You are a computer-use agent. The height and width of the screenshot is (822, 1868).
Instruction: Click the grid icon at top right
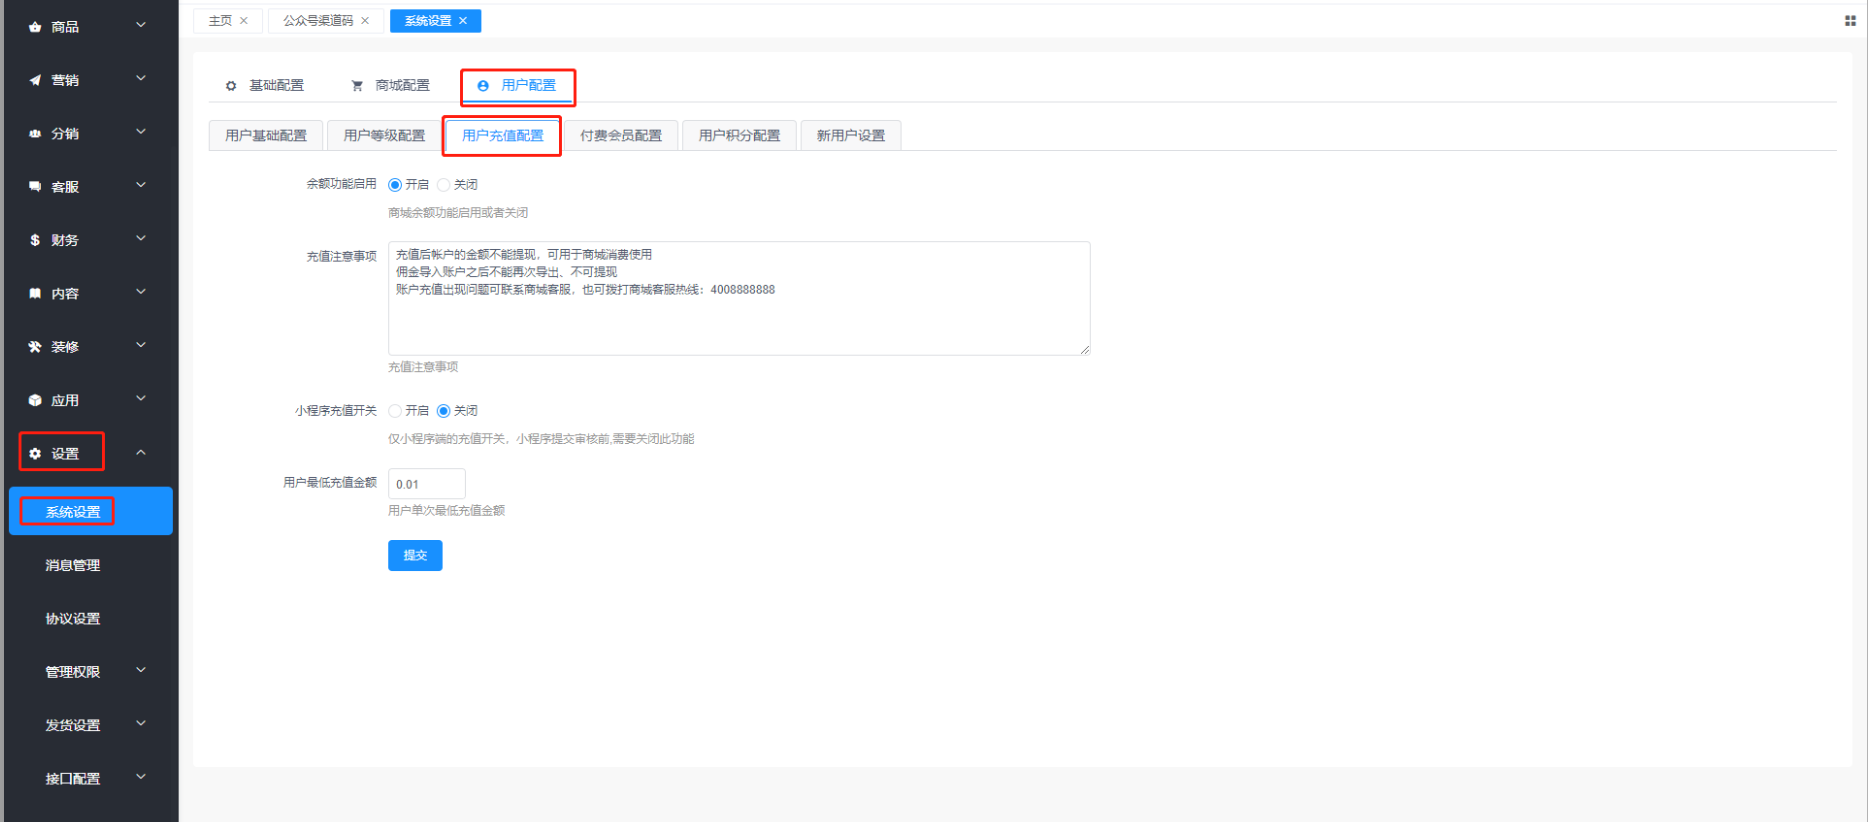point(1850,21)
